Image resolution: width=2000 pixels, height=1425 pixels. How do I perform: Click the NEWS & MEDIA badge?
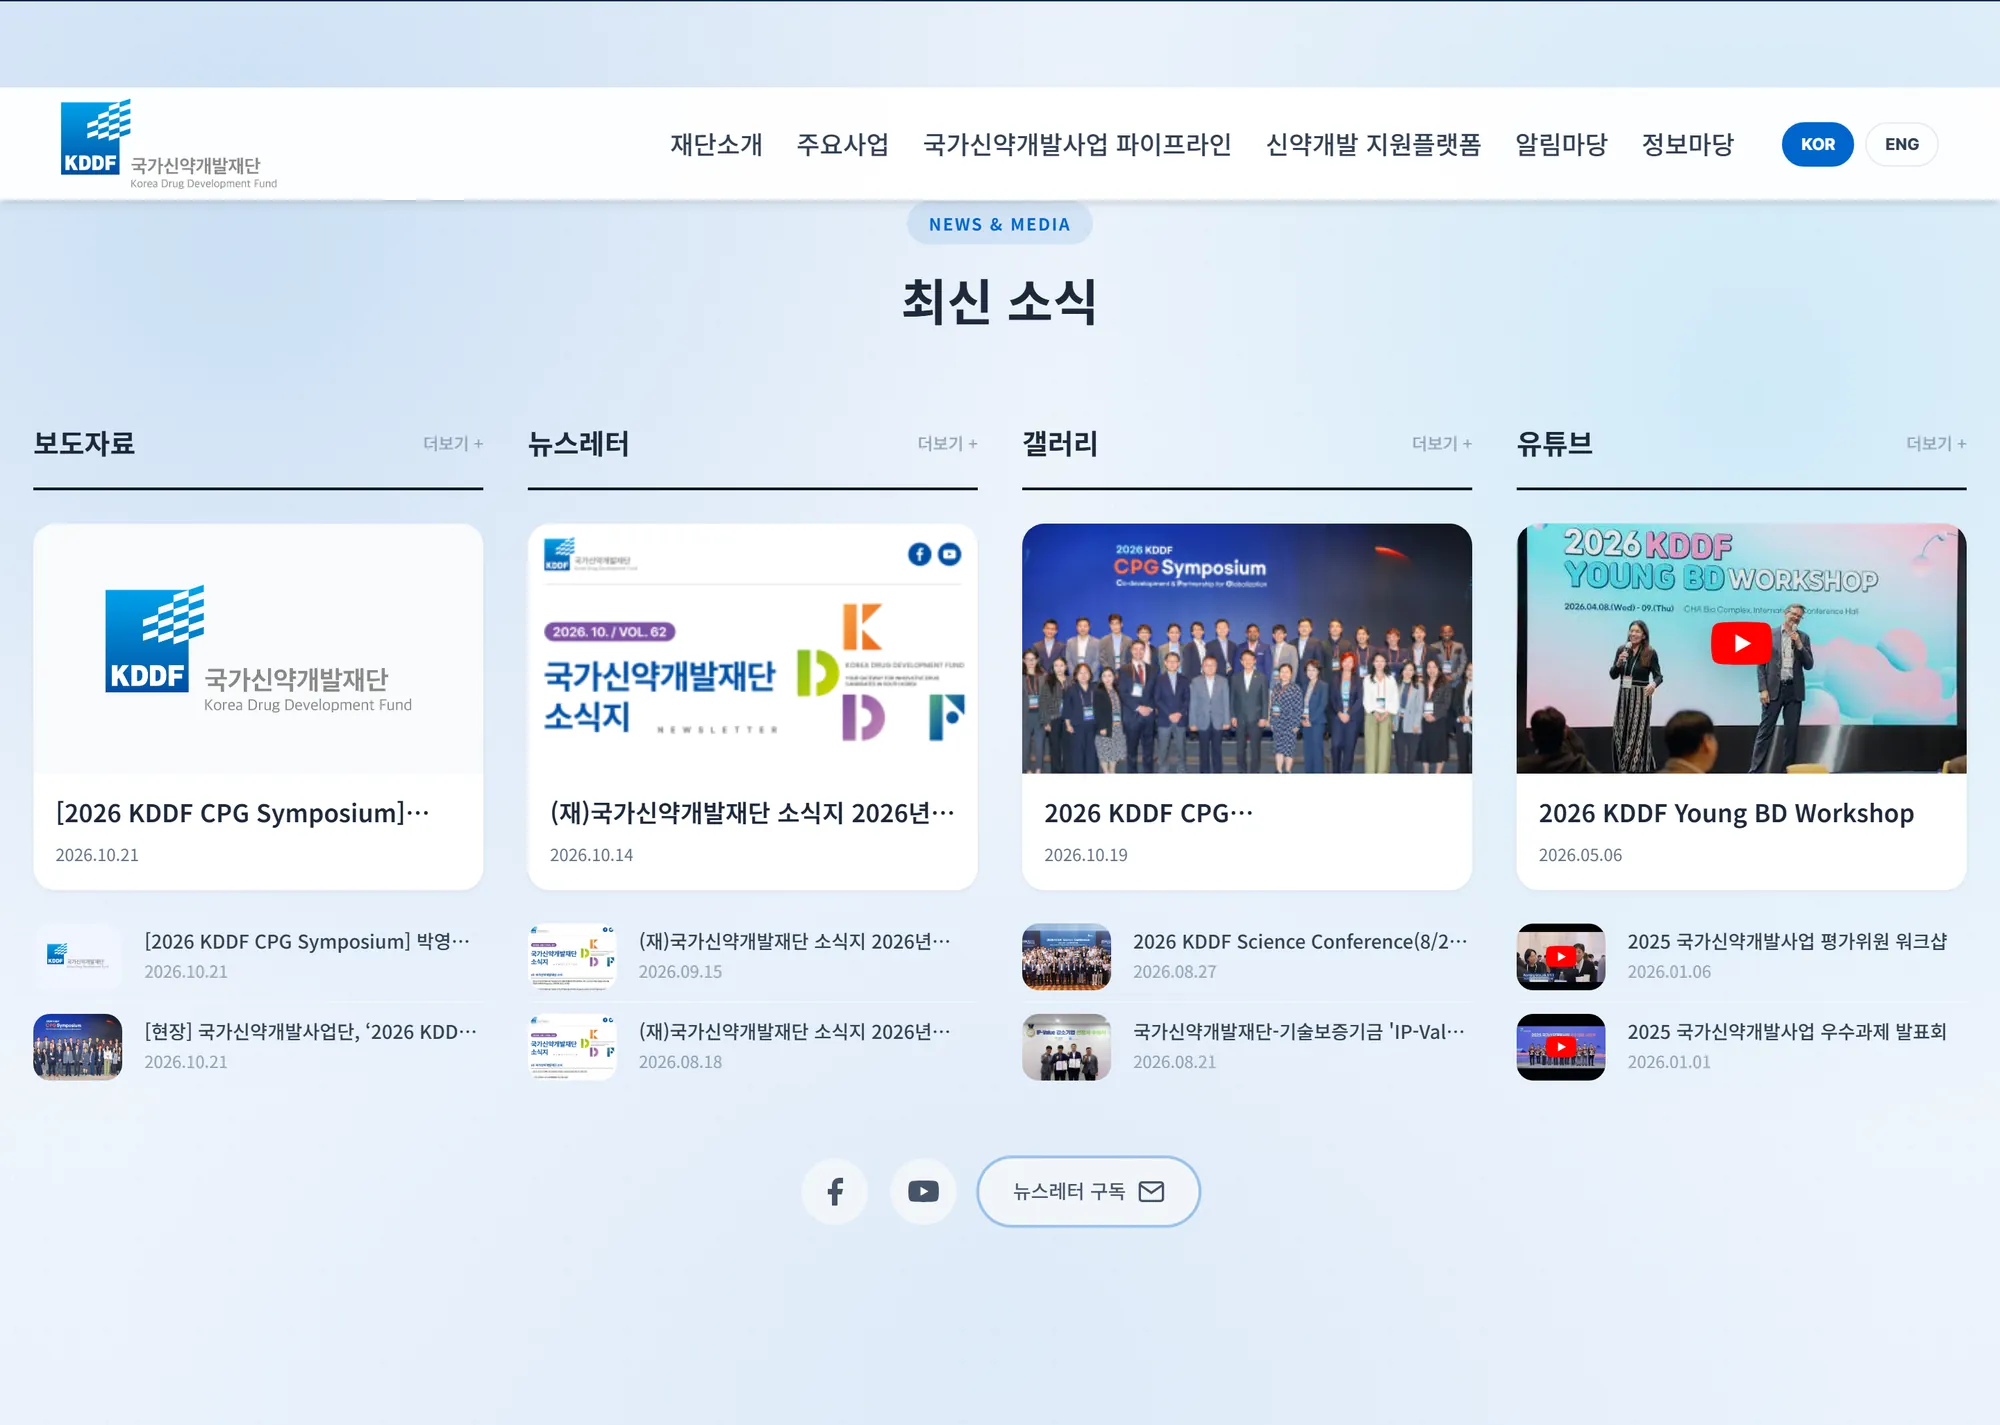tap(999, 224)
